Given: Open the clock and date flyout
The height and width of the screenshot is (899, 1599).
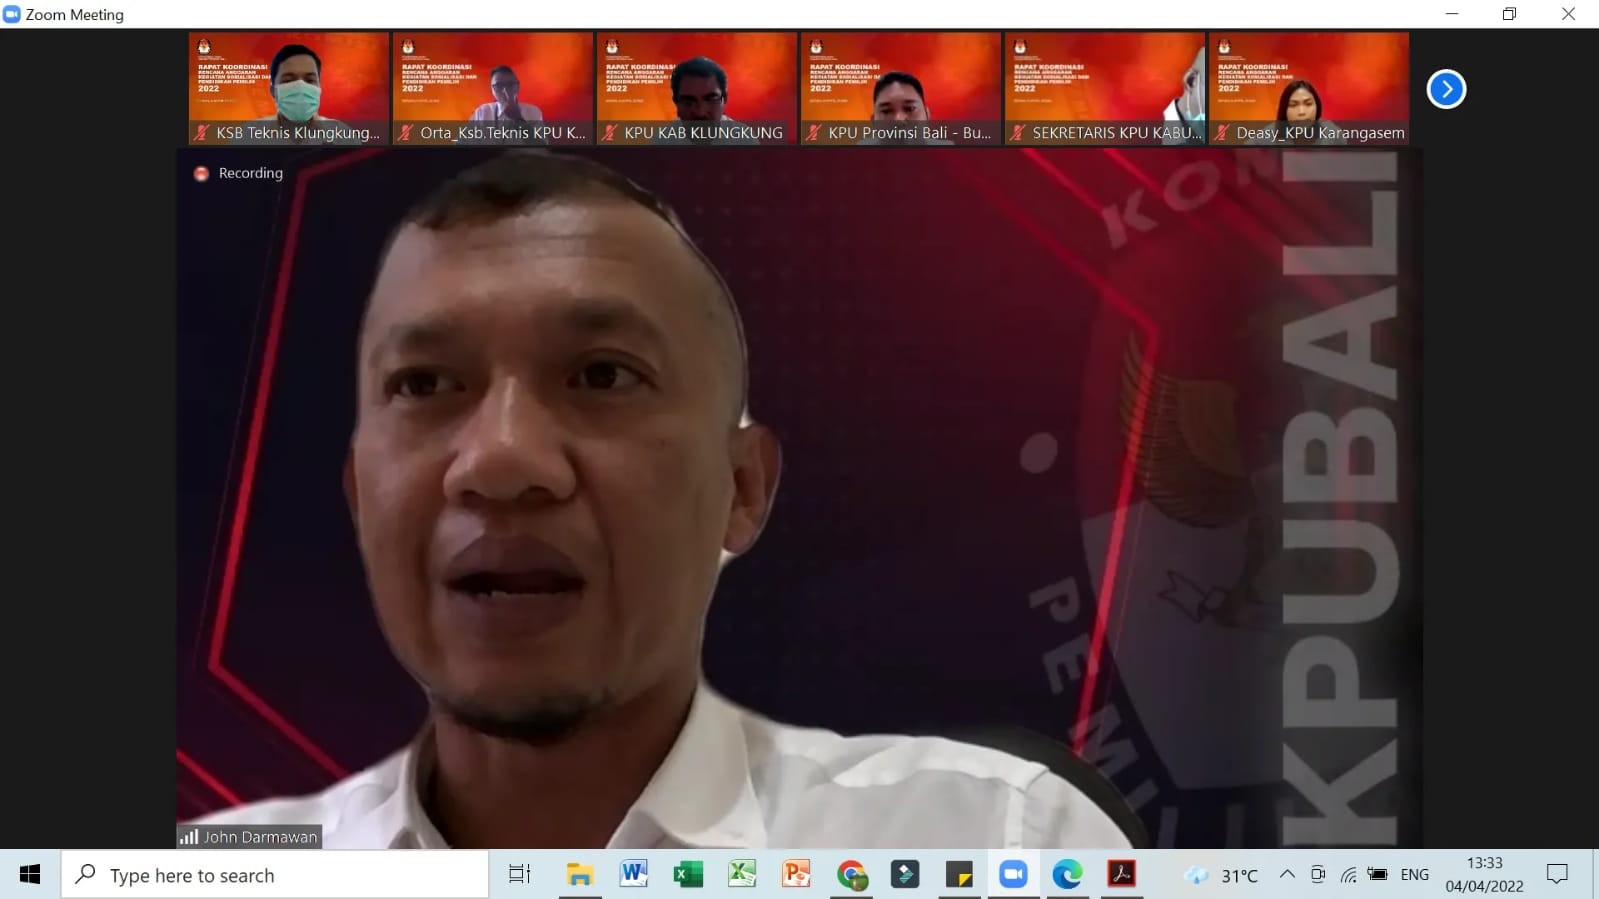Looking at the screenshot, I should [x=1484, y=875].
